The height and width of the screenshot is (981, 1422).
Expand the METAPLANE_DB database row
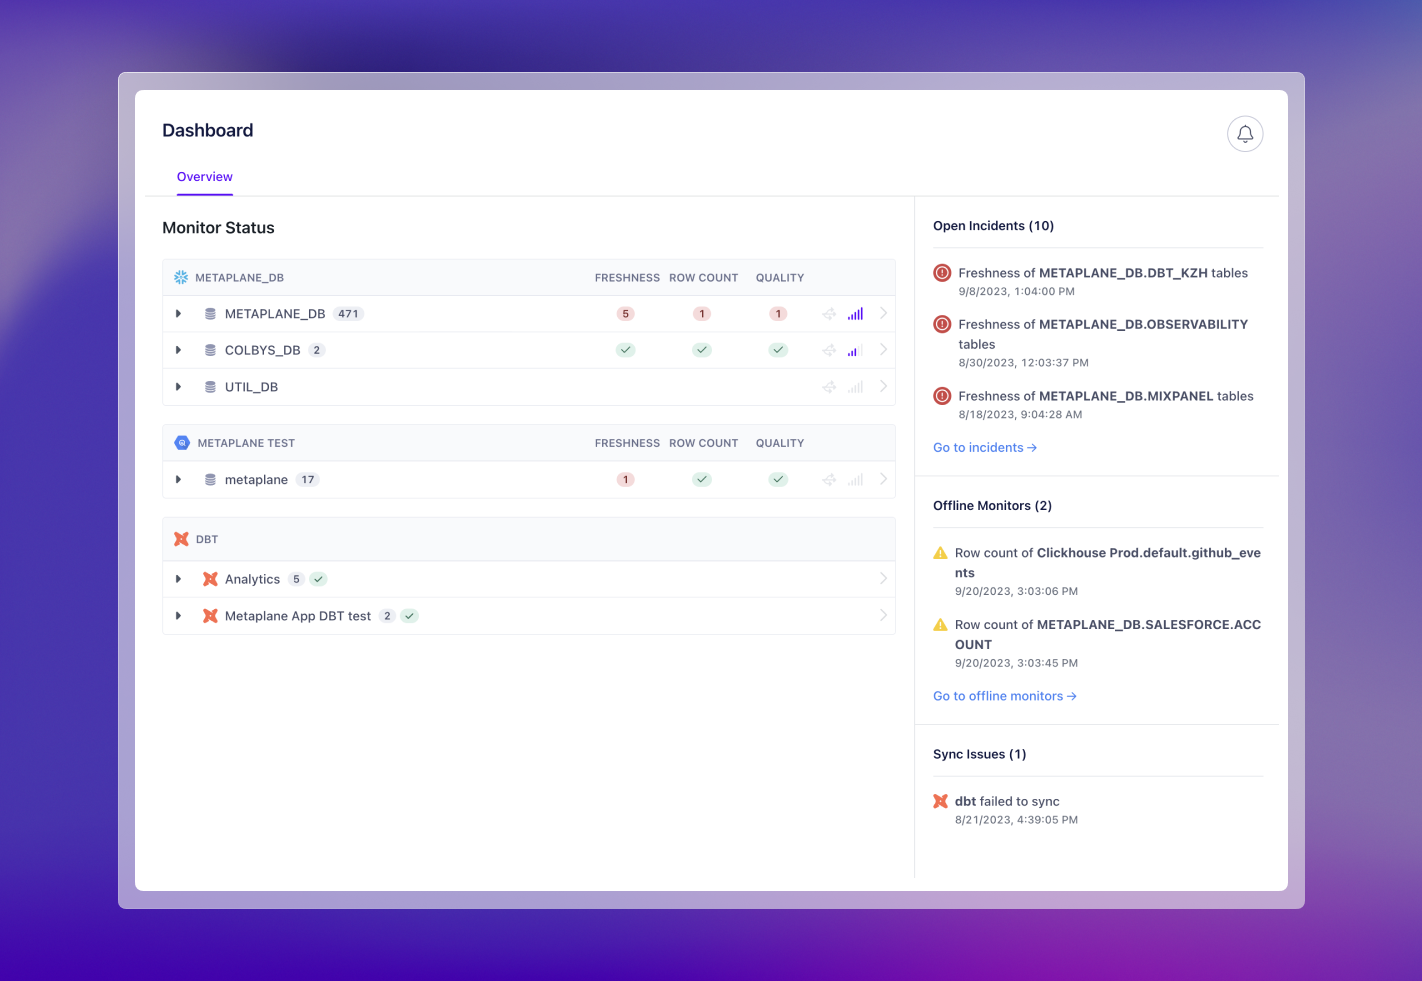(178, 313)
